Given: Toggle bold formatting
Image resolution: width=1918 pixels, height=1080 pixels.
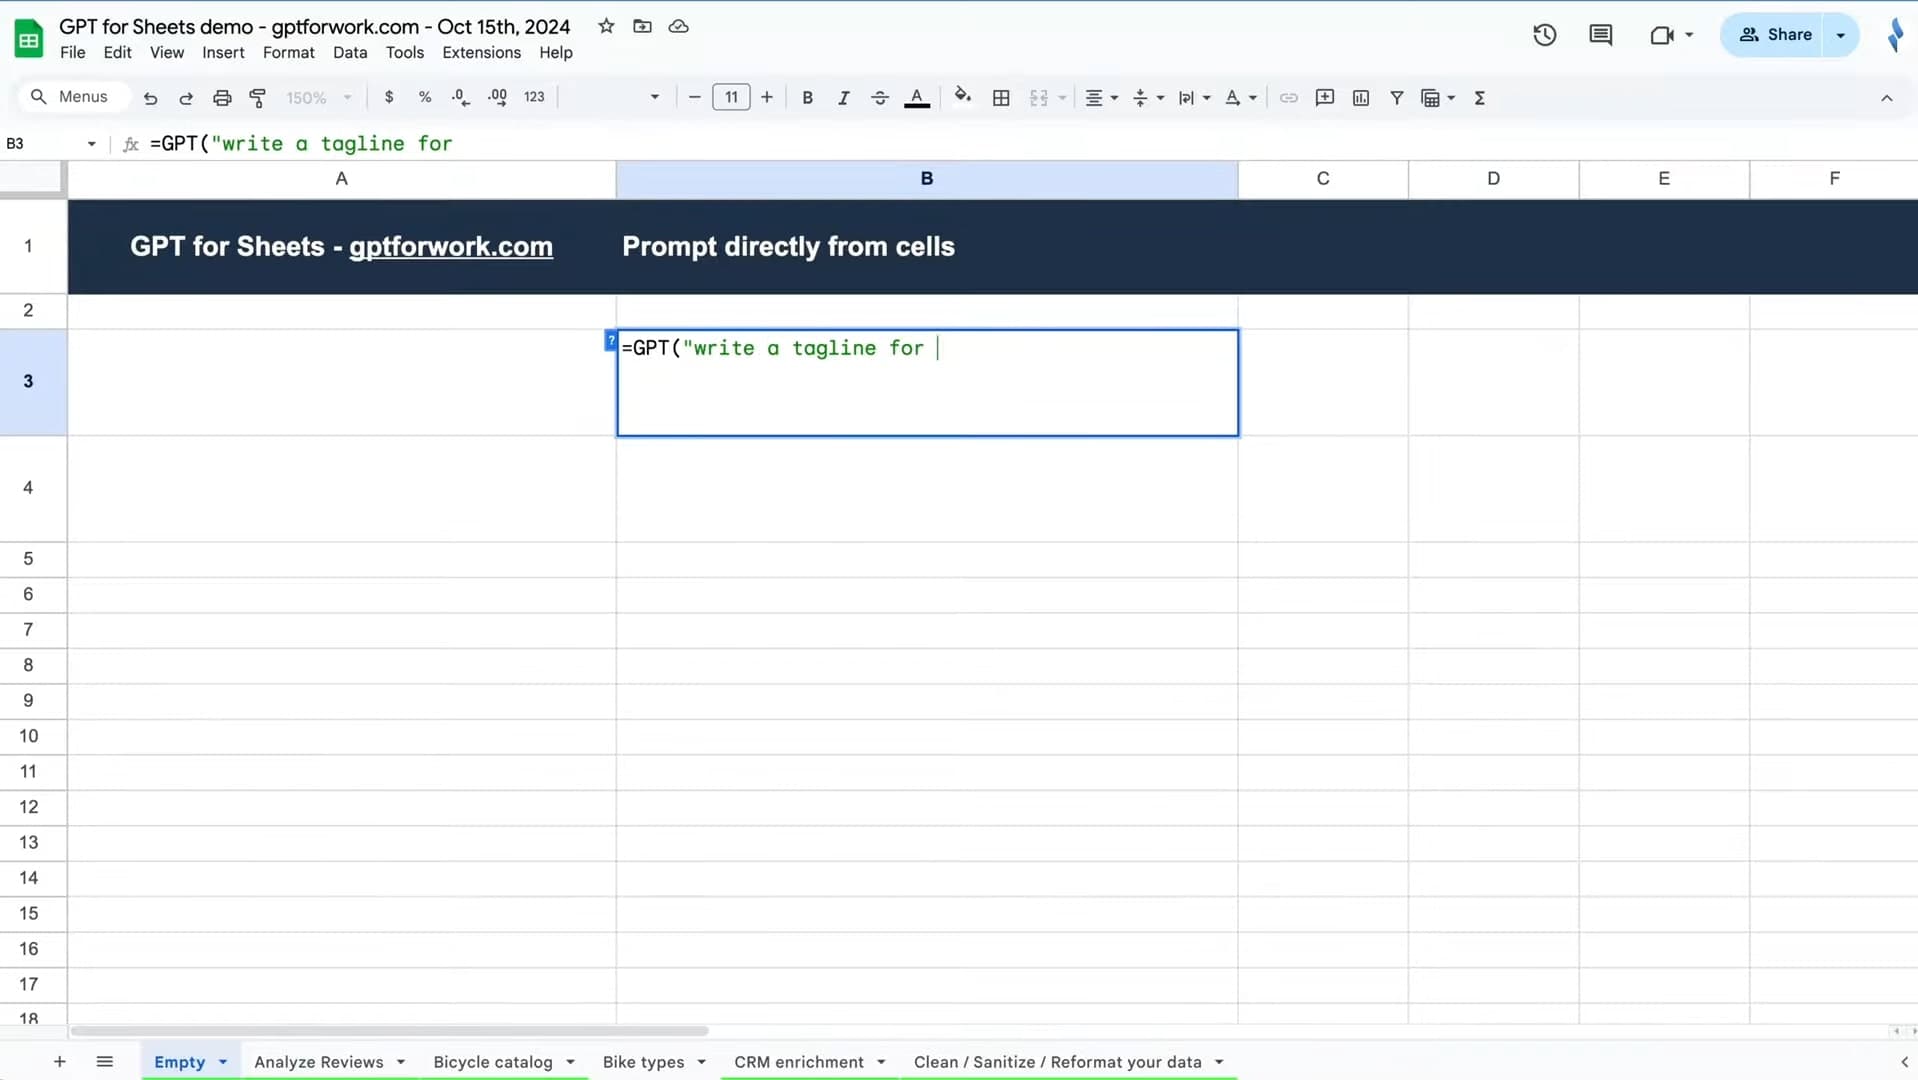Looking at the screenshot, I should point(807,97).
